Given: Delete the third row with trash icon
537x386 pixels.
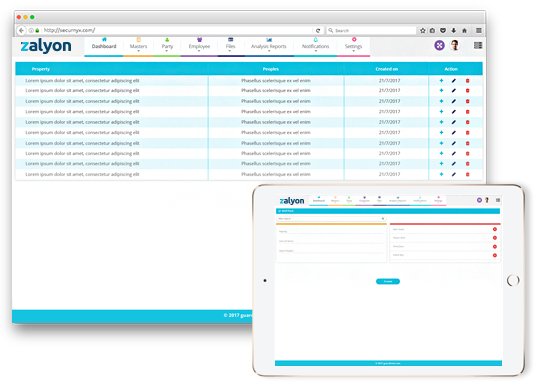Looking at the screenshot, I should (x=467, y=101).
